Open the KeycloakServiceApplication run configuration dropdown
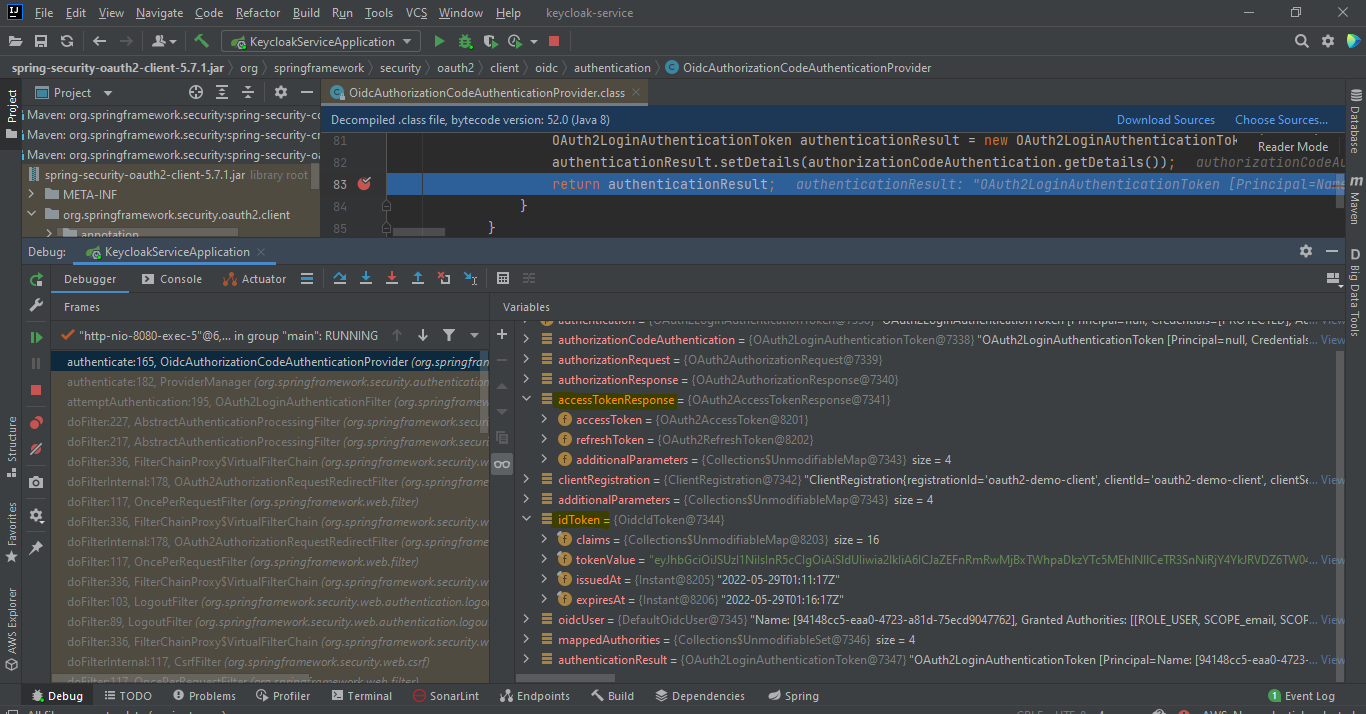The height and width of the screenshot is (714, 1366). point(321,41)
